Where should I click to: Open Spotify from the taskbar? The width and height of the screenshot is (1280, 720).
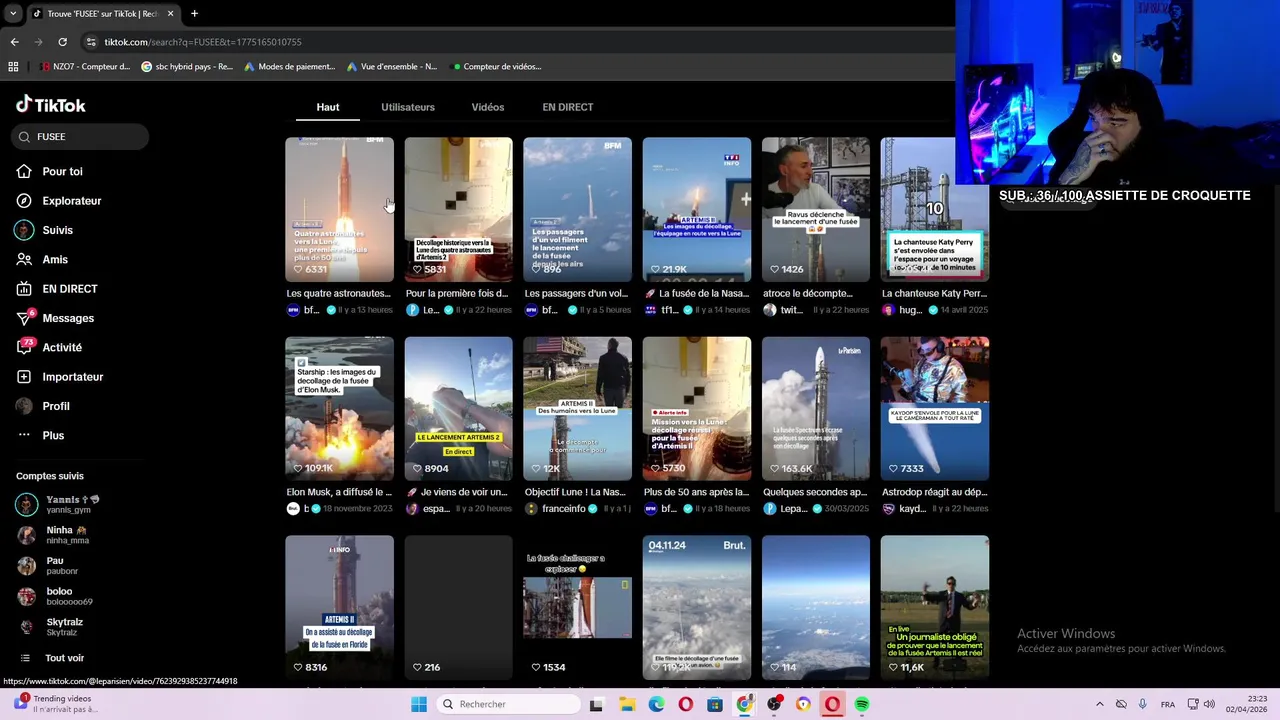(862, 704)
